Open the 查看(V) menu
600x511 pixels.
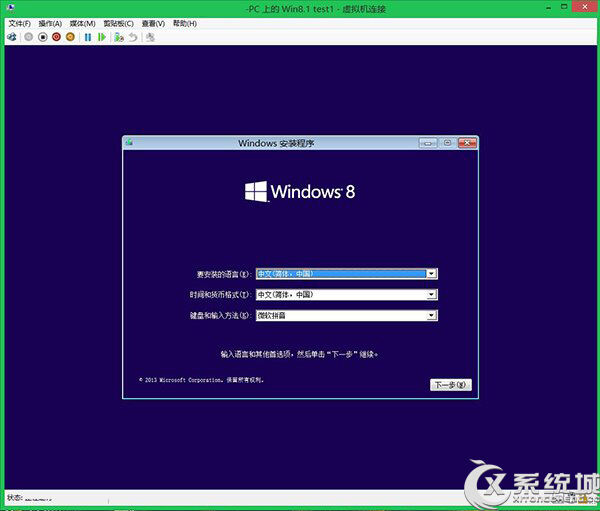[x=153, y=24]
